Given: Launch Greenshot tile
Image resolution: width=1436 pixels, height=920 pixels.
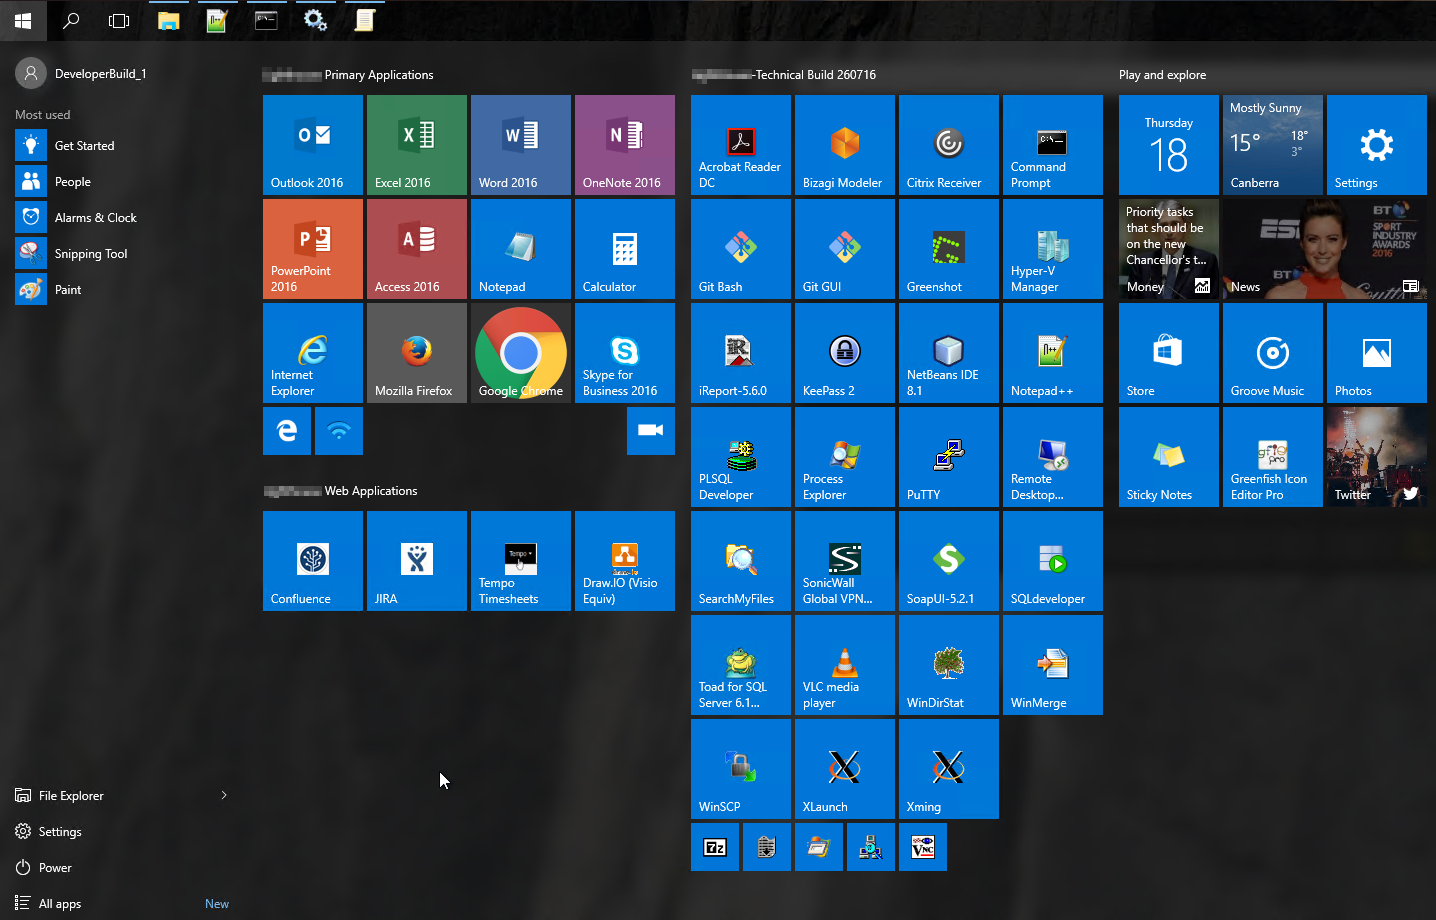Looking at the screenshot, I should point(949,249).
